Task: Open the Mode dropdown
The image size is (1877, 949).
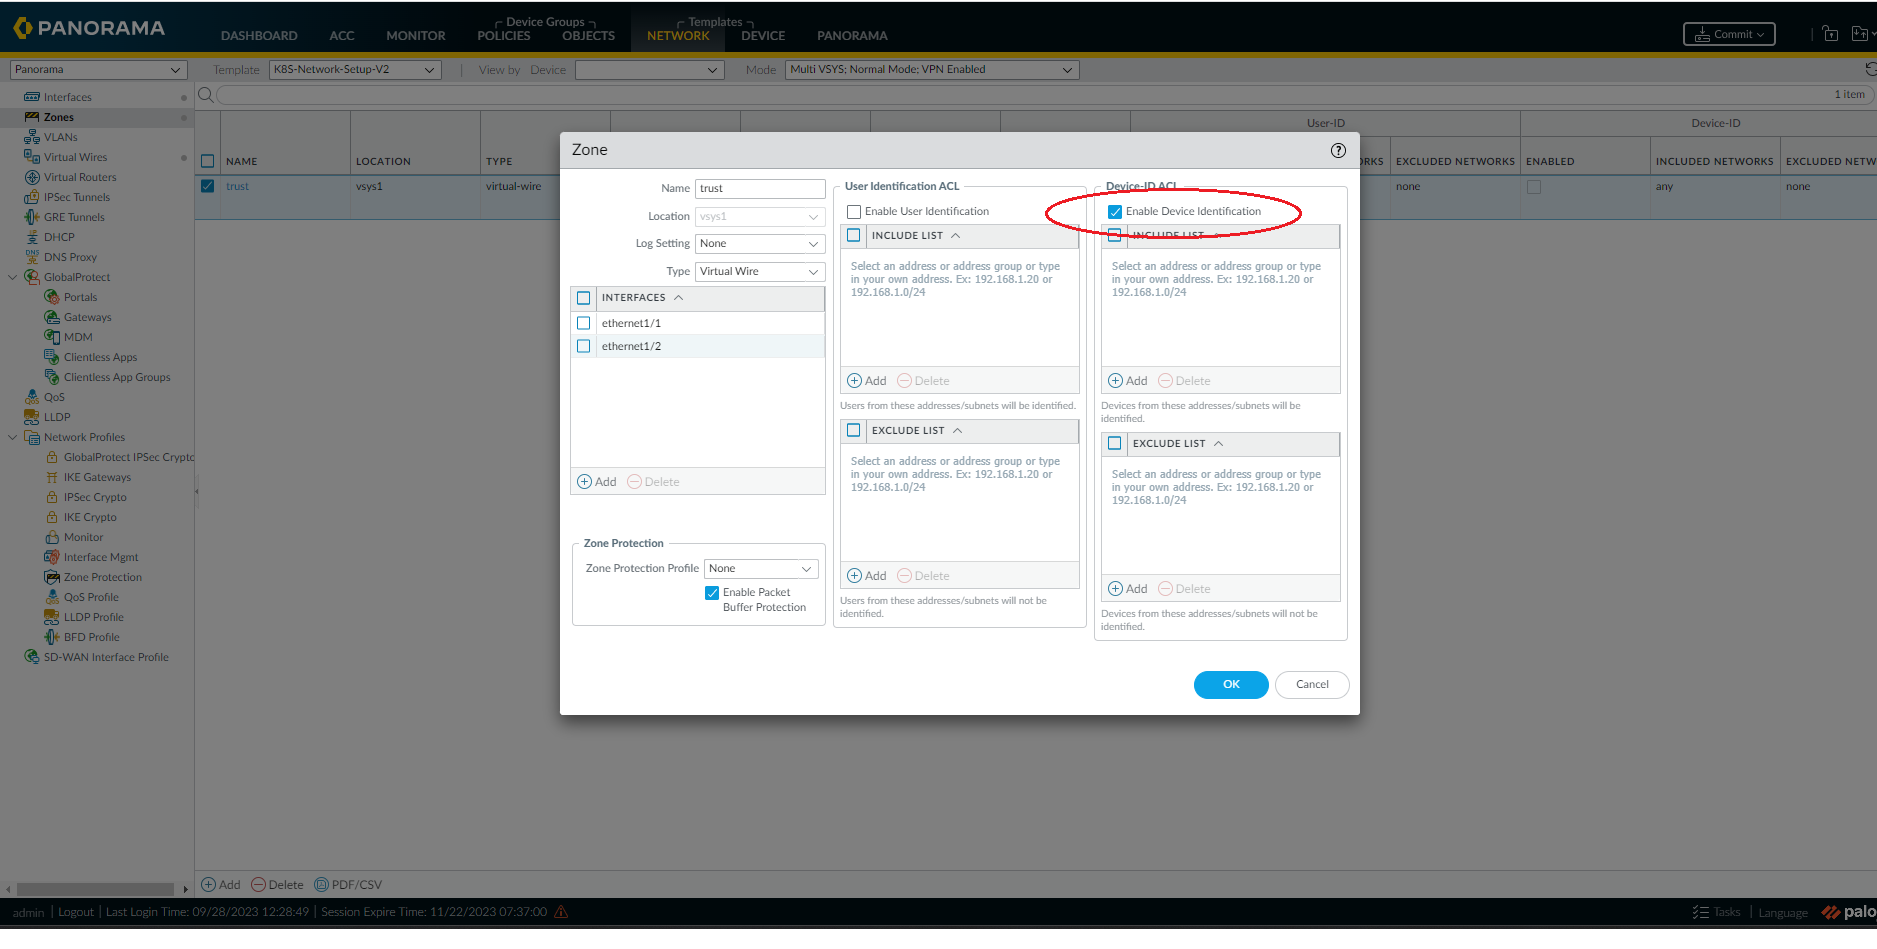Action: [932, 70]
